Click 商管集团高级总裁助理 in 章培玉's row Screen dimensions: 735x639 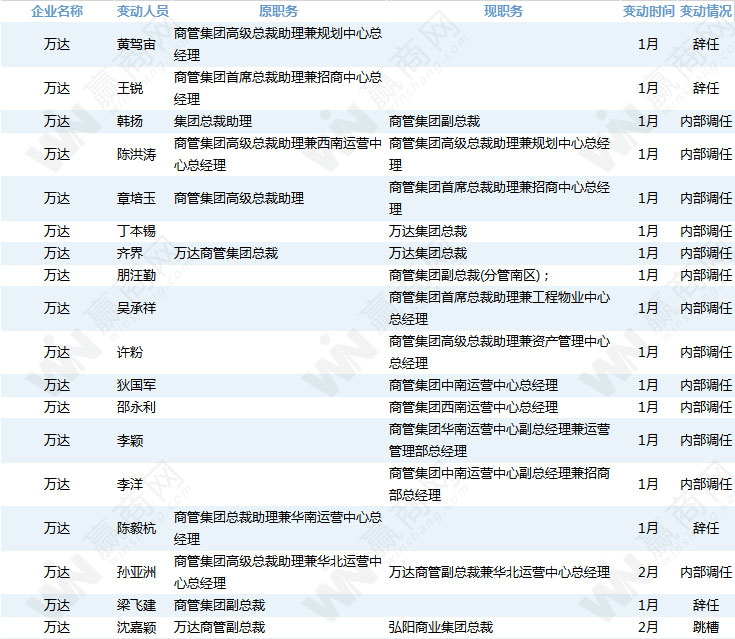click(x=239, y=198)
